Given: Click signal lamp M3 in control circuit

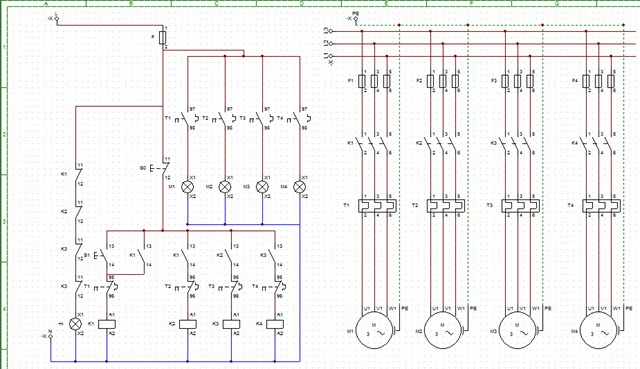Looking at the screenshot, I should pos(262,187).
